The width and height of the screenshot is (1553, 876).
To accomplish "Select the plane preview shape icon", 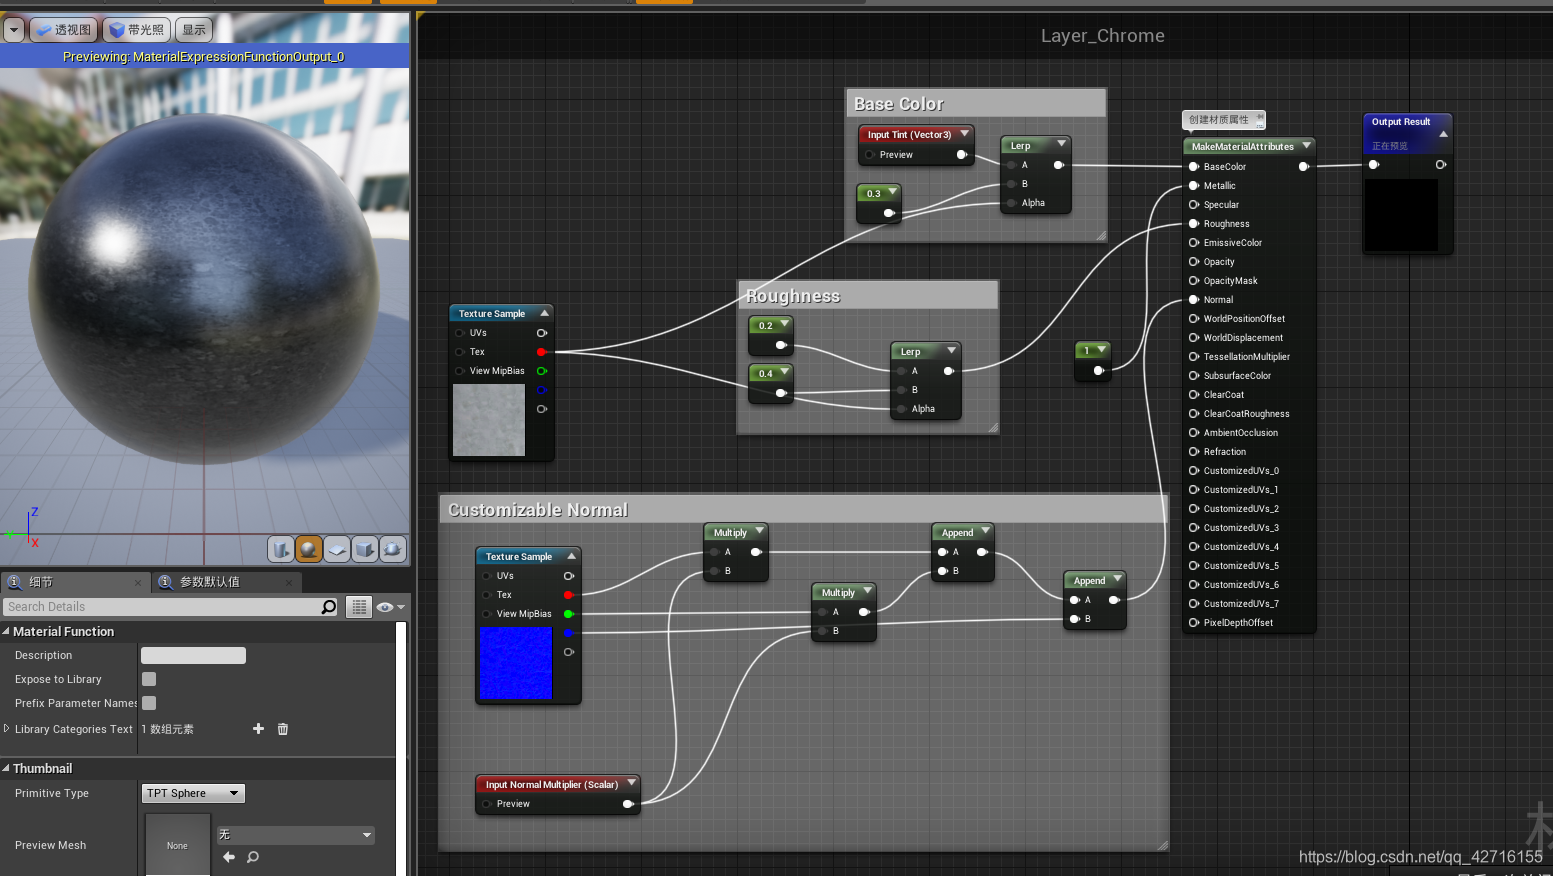I will pos(337,549).
